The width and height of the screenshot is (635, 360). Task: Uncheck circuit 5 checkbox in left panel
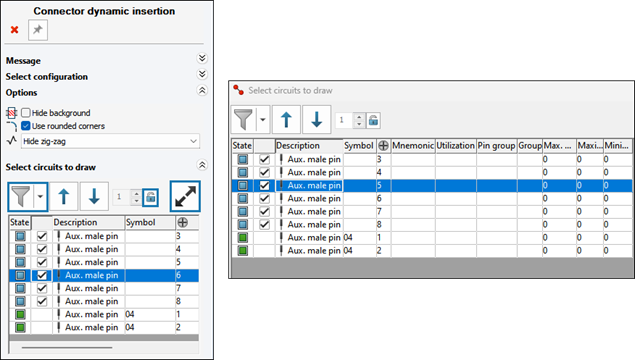pyautogui.click(x=42, y=262)
